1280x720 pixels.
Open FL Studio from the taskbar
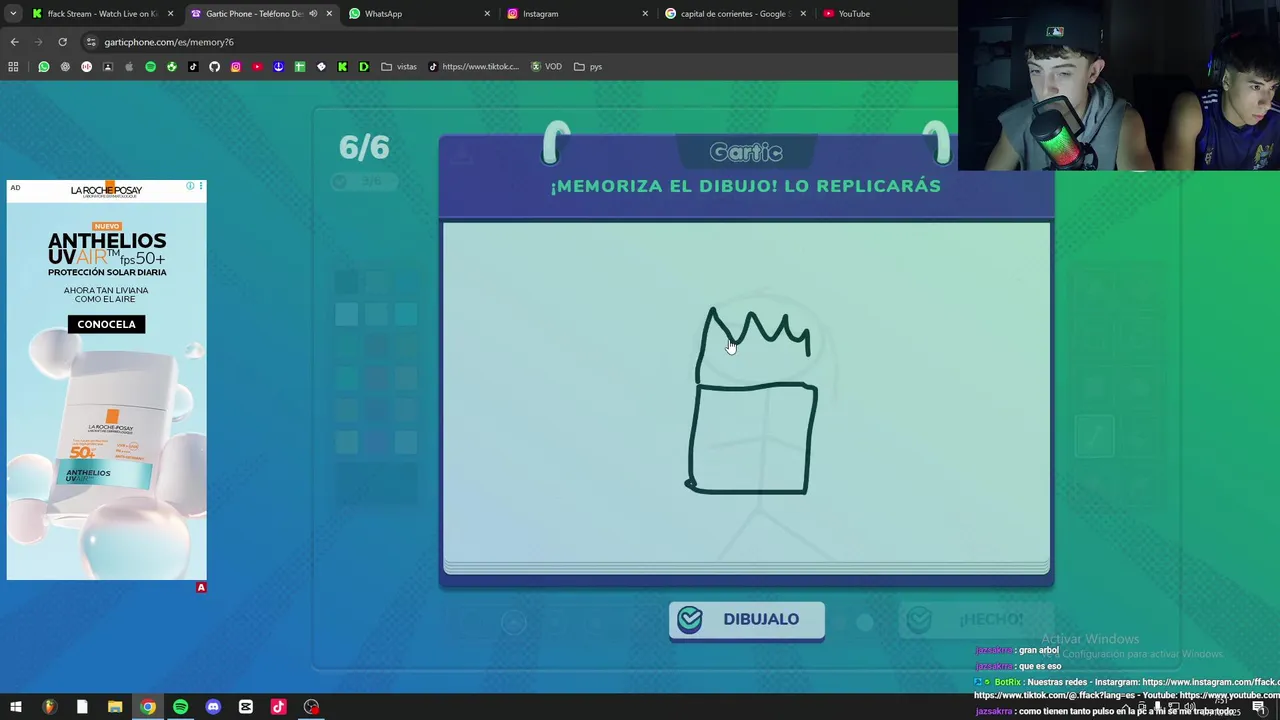[x=49, y=707]
